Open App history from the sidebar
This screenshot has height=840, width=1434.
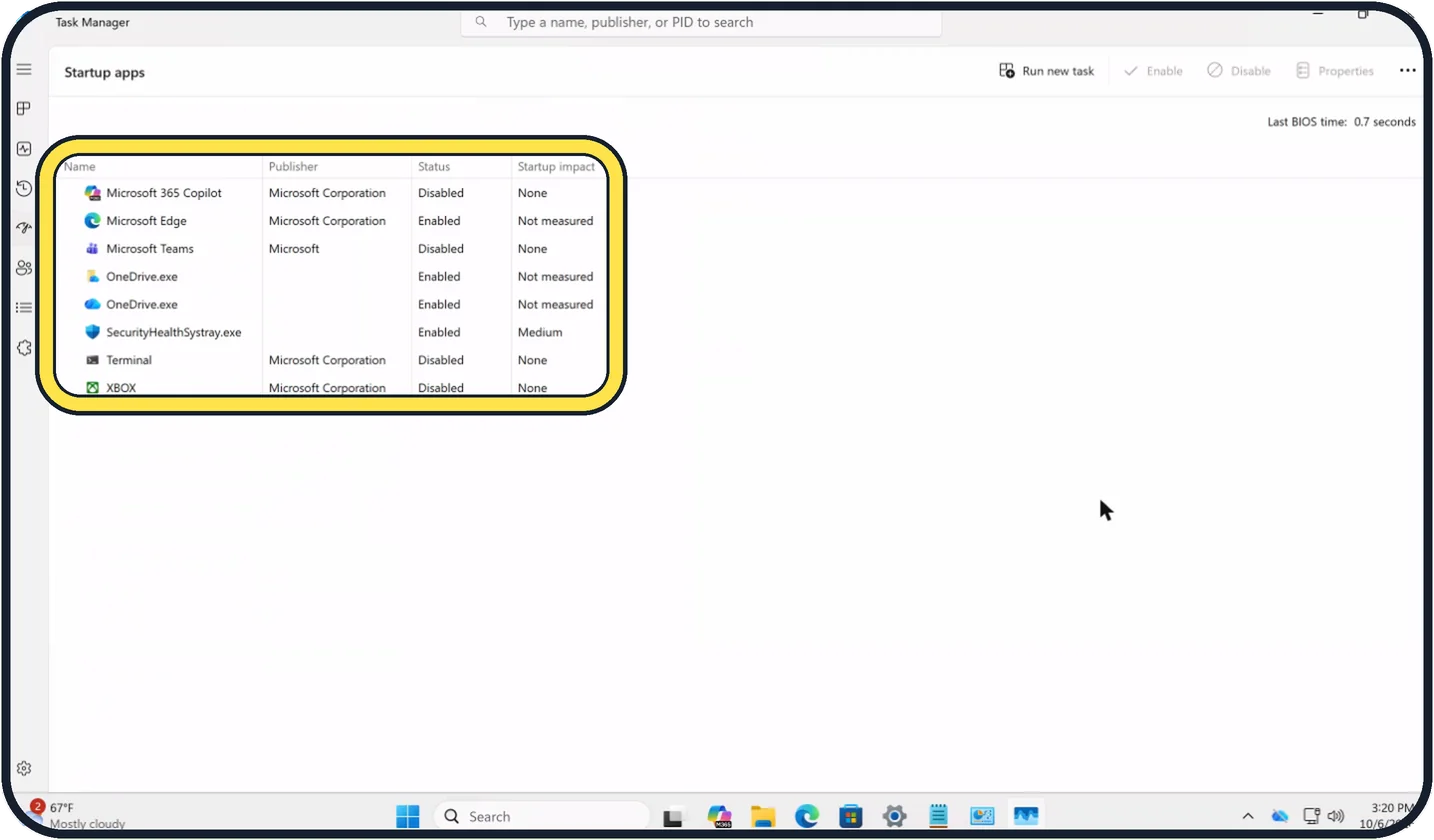click(x=24, y=188)
